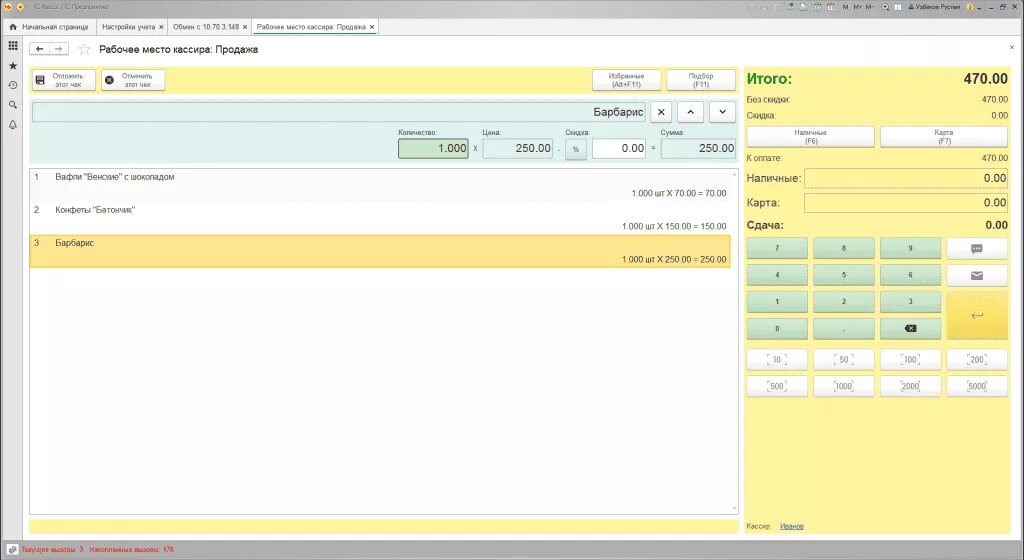Switch to the Настройки учета tab
This screenshot has width=1024, height=560.
click(x=132, y=27)
